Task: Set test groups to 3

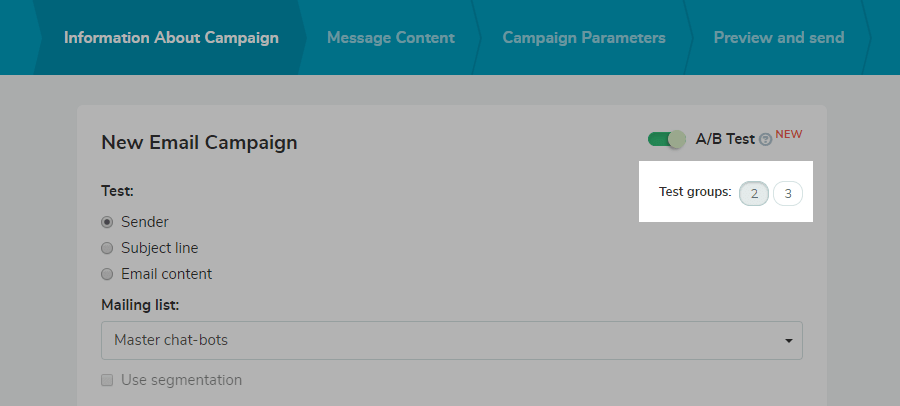Action: point(788,193)
